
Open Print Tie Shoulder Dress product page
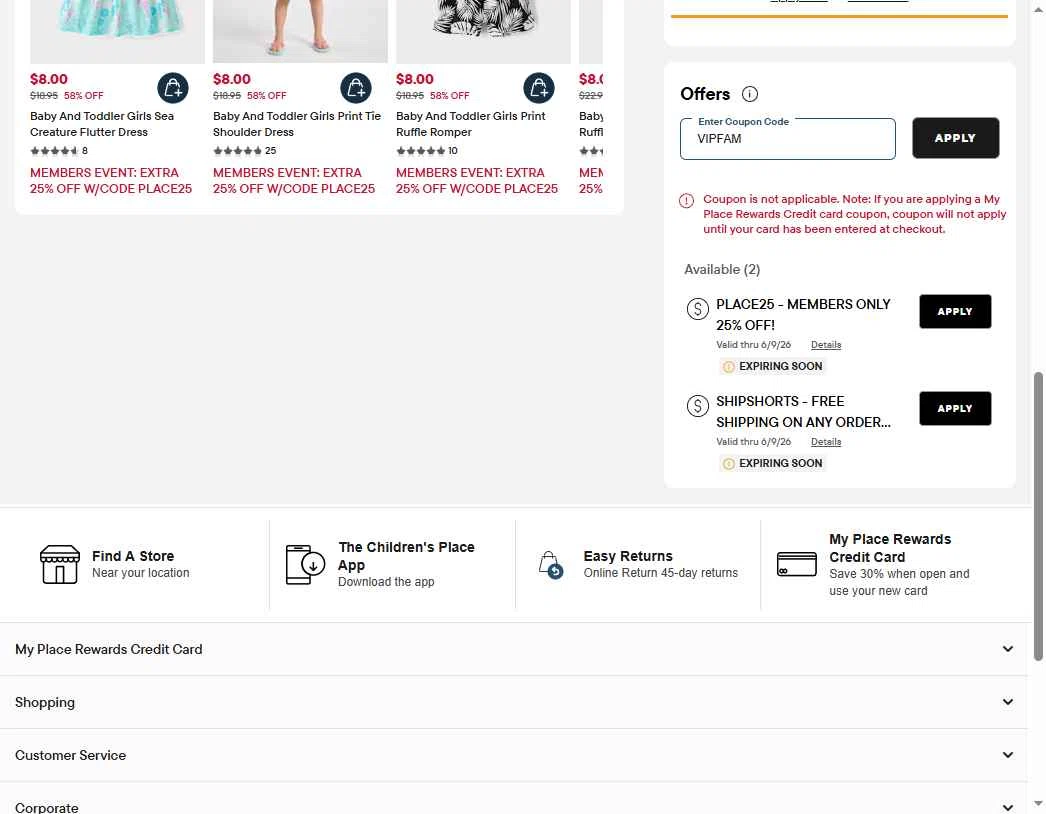click(x=297, y=124)
